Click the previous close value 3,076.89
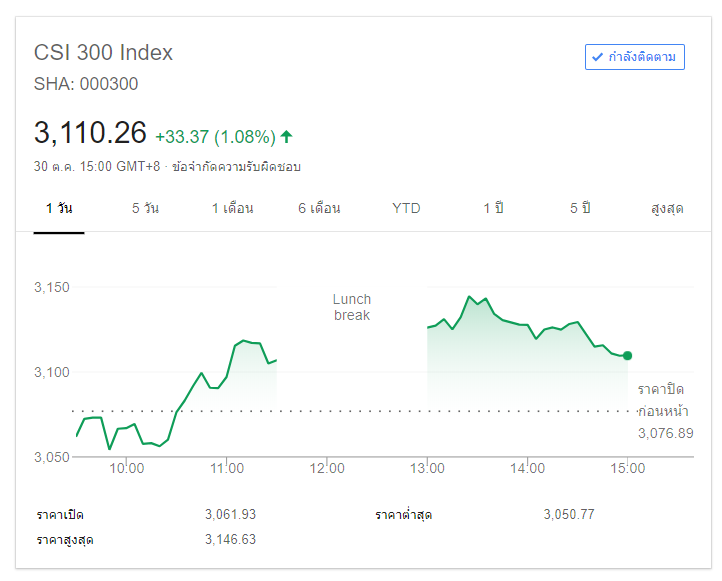 [665, 433]
